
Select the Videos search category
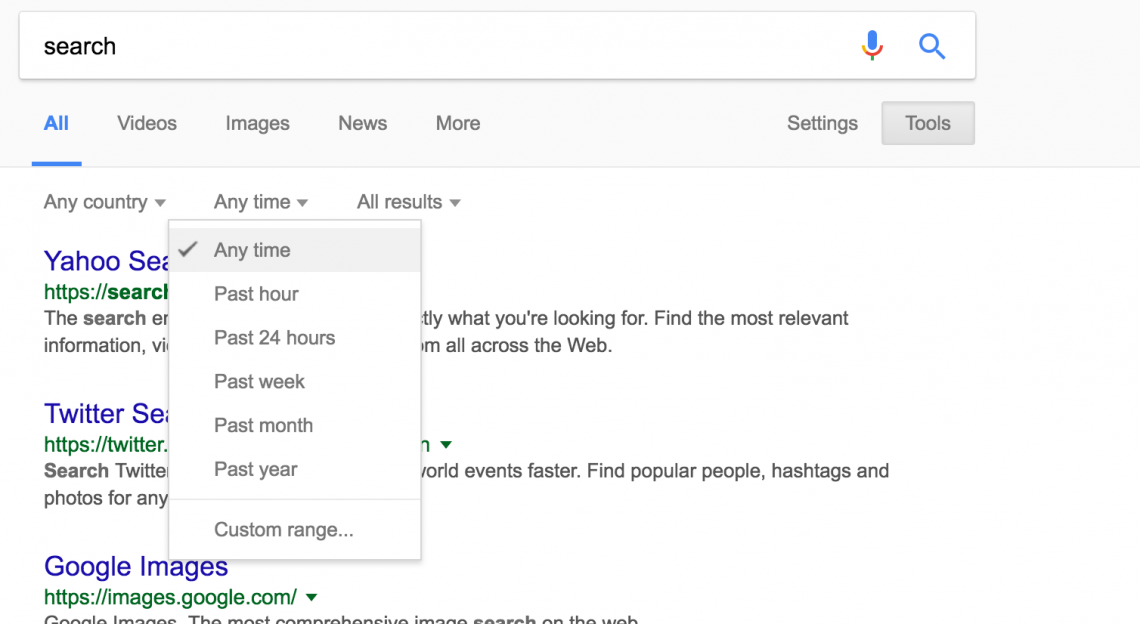146,123
